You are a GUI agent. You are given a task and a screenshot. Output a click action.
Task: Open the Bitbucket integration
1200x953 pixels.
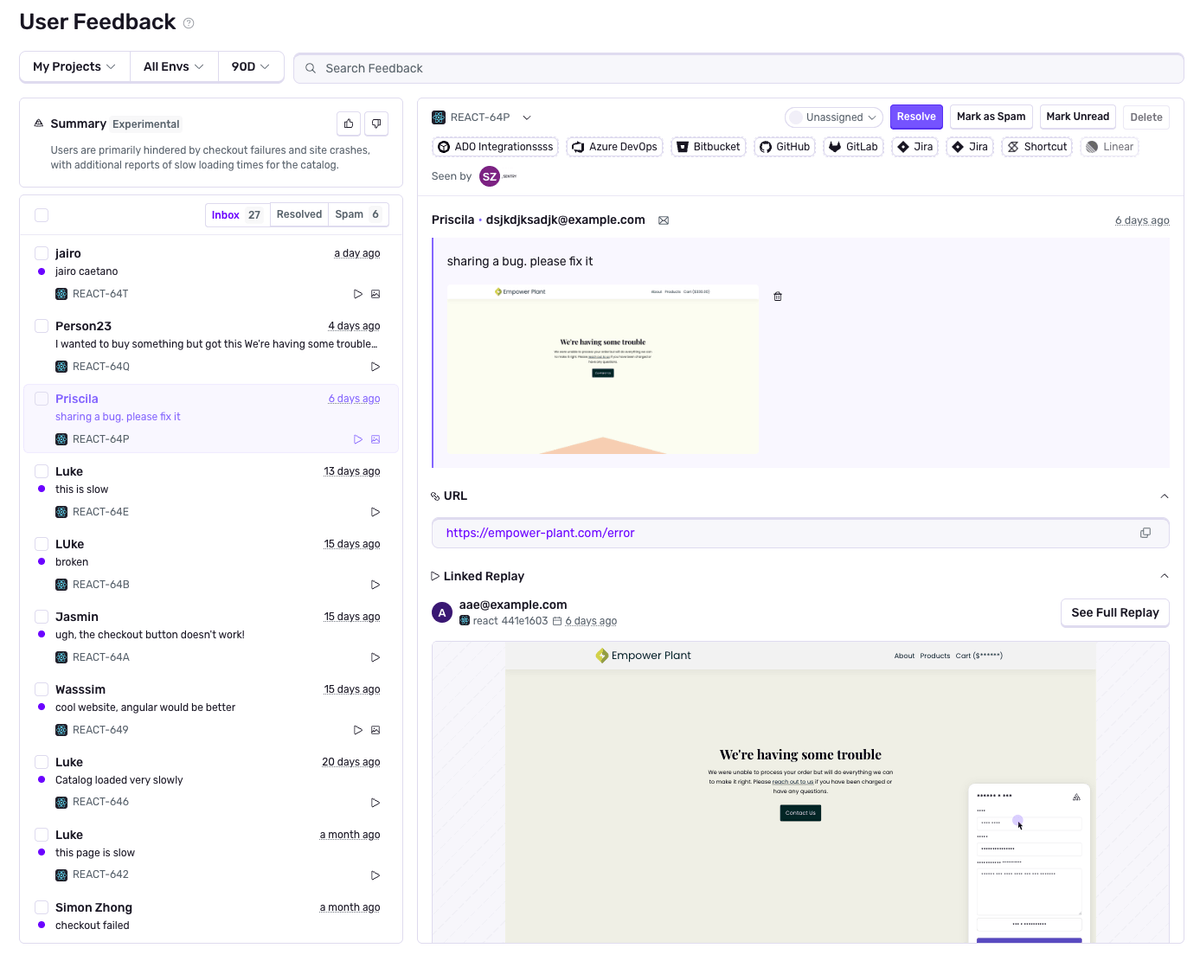(708, 146)
